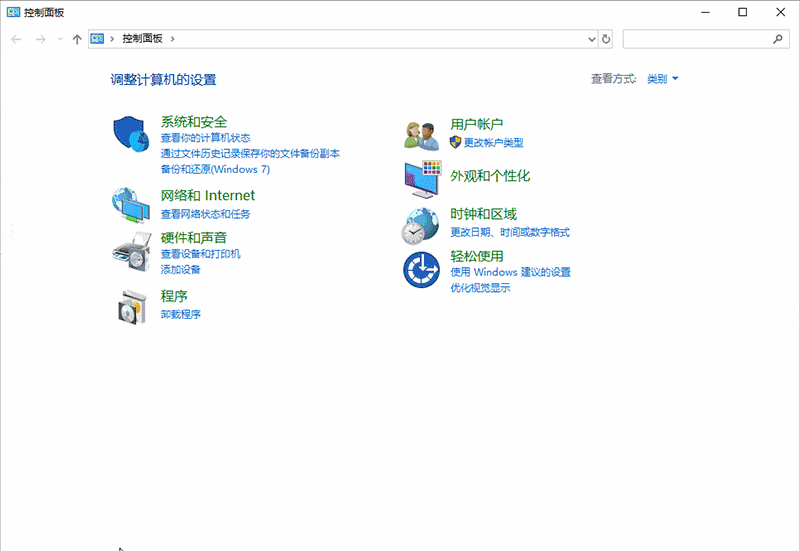
Task: Open 备份和还原(Windows 7) link
Action: 215,169
